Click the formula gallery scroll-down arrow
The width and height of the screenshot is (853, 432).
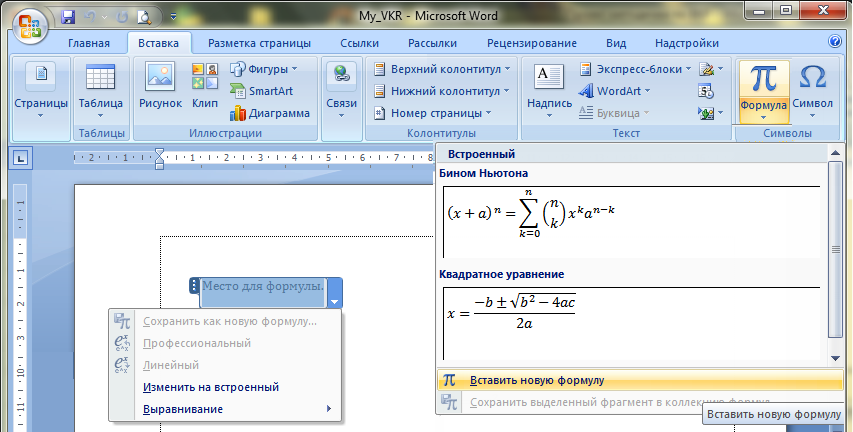[836, 359]
